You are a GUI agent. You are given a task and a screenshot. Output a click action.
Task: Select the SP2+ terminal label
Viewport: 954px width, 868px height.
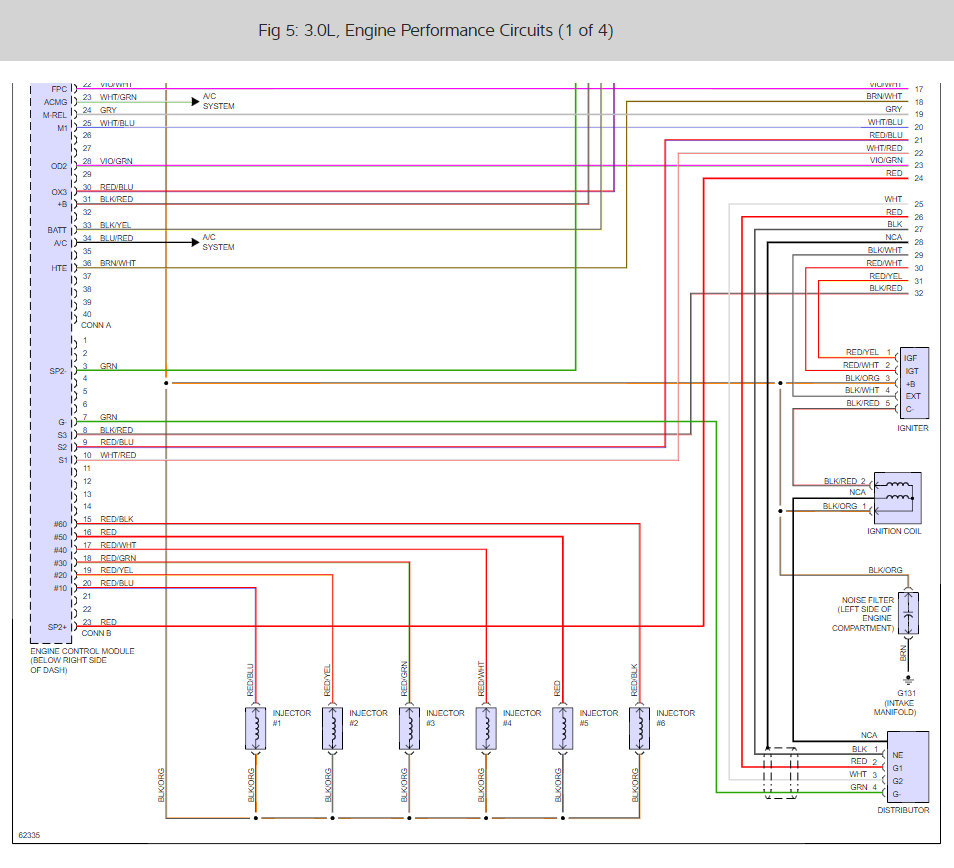coord(56,626)
